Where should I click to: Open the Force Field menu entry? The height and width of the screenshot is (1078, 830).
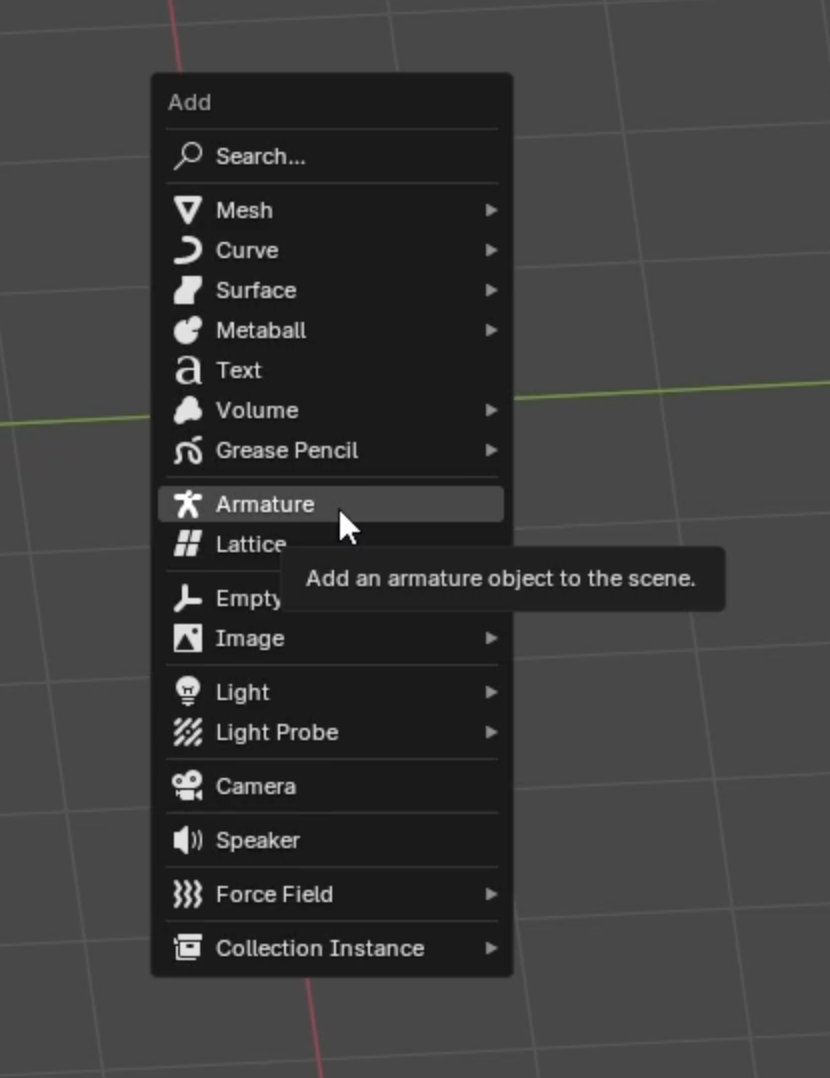coord(331,894)
